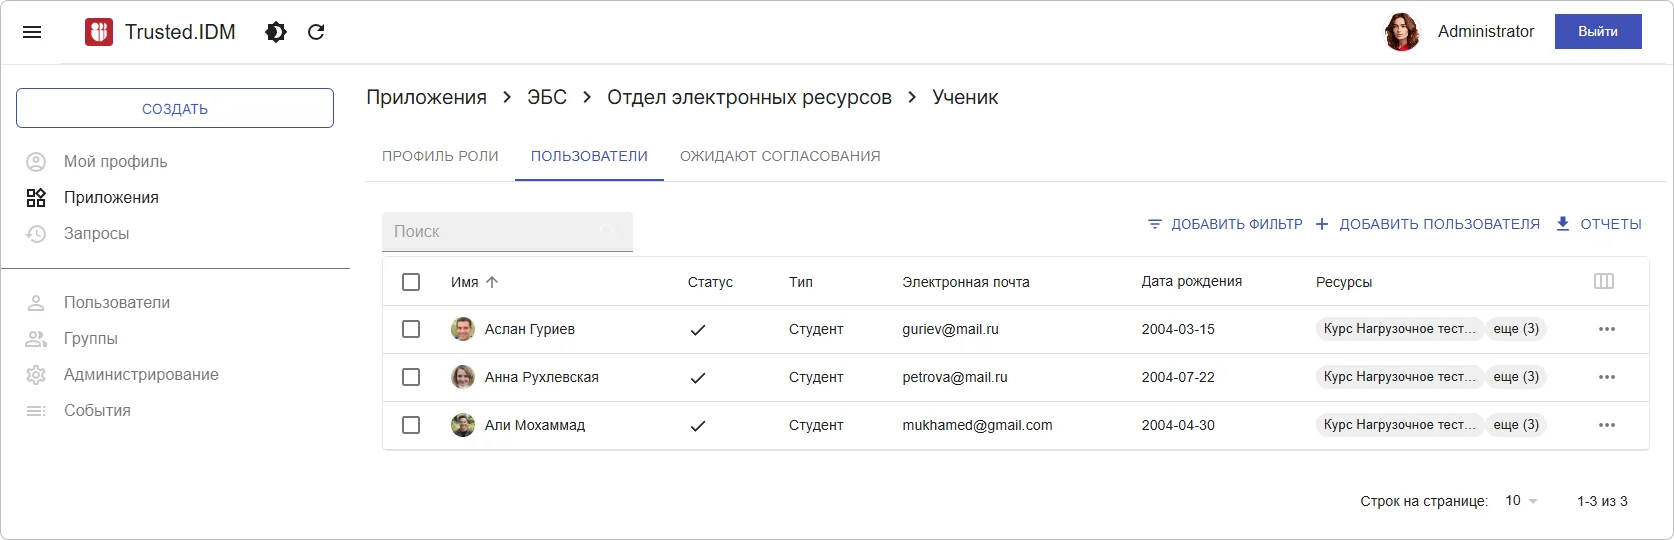The height and width of the screenshot is (540, 1674).
Task: Open the hamburger navigation menu
Action: pyautogui.click(x=32, y=32)
